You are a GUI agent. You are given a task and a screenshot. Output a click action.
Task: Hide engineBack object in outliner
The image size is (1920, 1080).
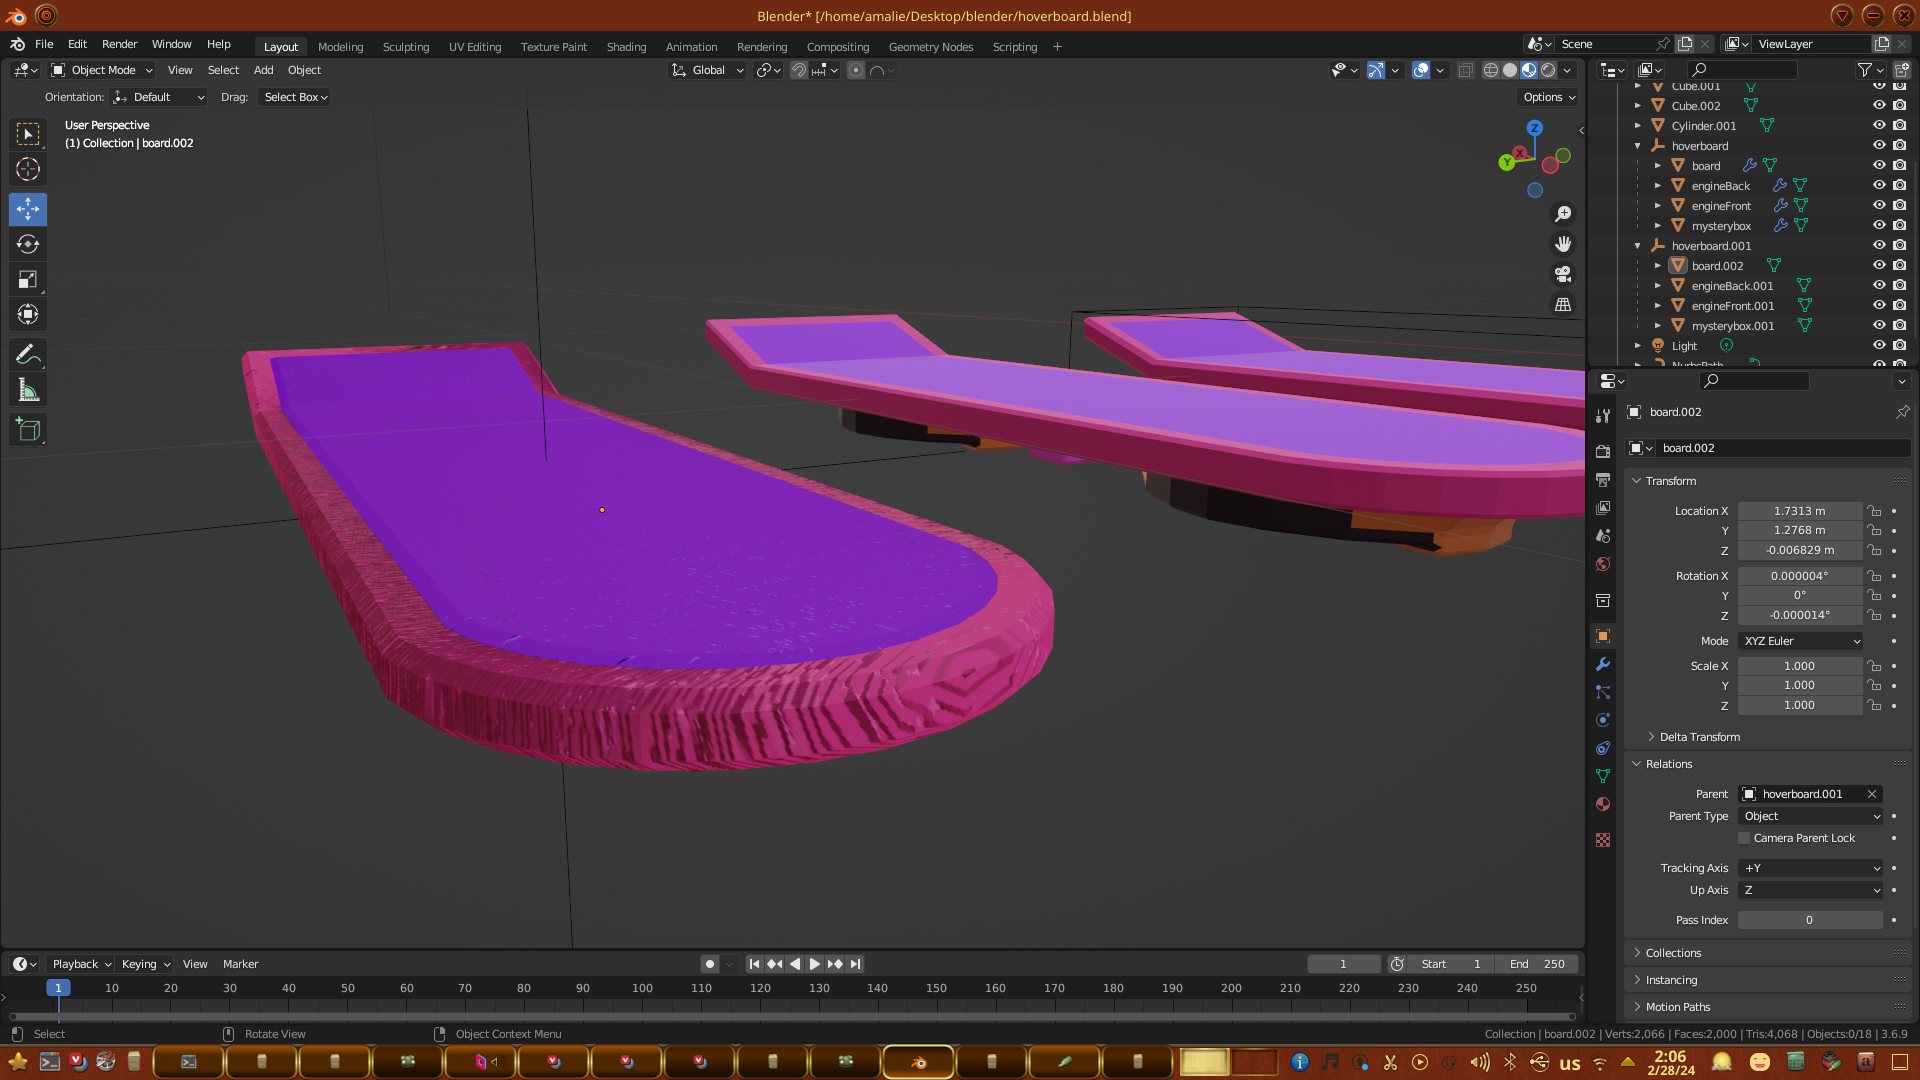click(x=1879, y=185)
